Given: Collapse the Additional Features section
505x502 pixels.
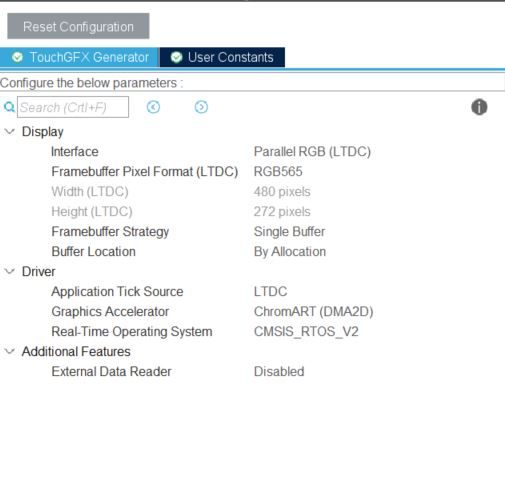Looking at the screenshot, I should 10,351.
